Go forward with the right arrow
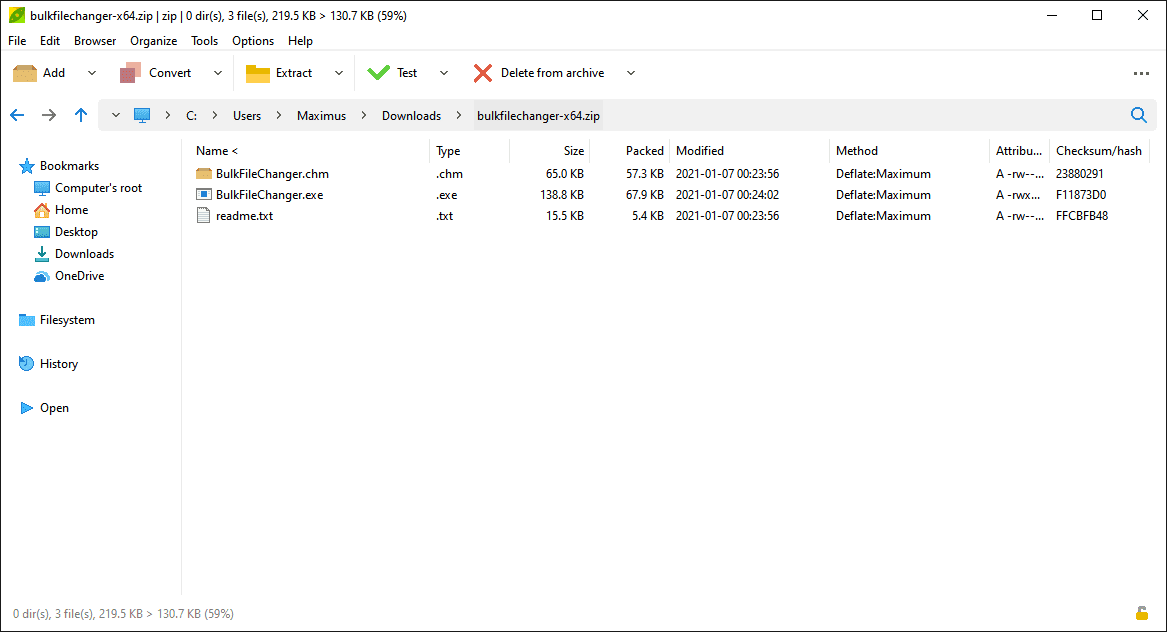Screen dimensions: 1167x632 point(49,115)
